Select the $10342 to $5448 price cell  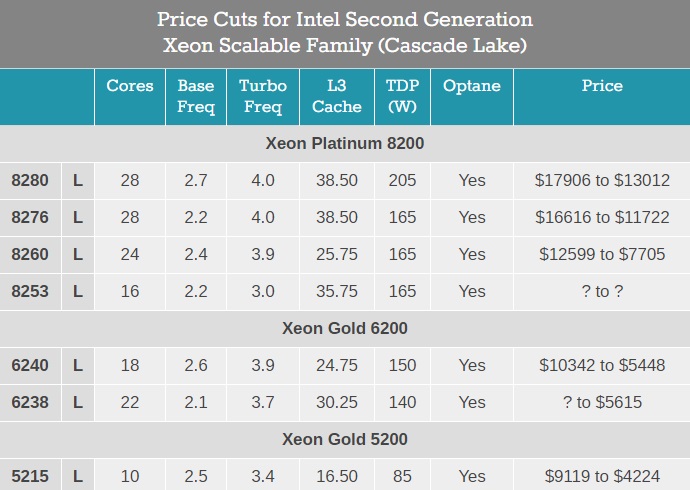point(602,365)
